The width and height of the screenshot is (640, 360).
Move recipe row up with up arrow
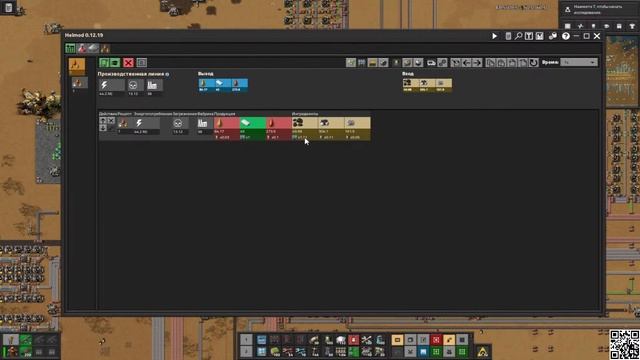[103, 121]
